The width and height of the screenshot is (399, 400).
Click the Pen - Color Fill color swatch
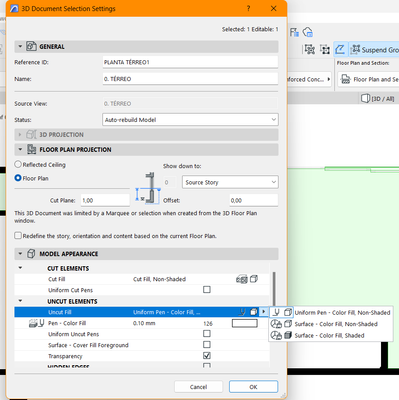(x=245, y=323)
